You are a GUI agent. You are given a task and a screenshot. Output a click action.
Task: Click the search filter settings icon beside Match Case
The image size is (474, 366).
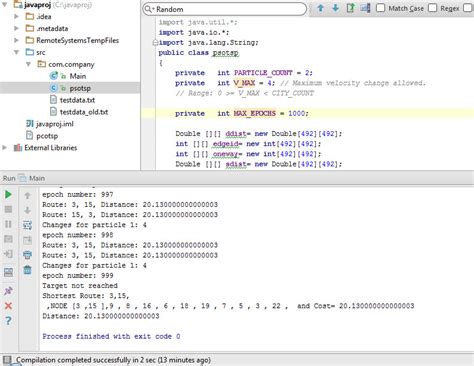pyautogui.click(x=365, y=8)
